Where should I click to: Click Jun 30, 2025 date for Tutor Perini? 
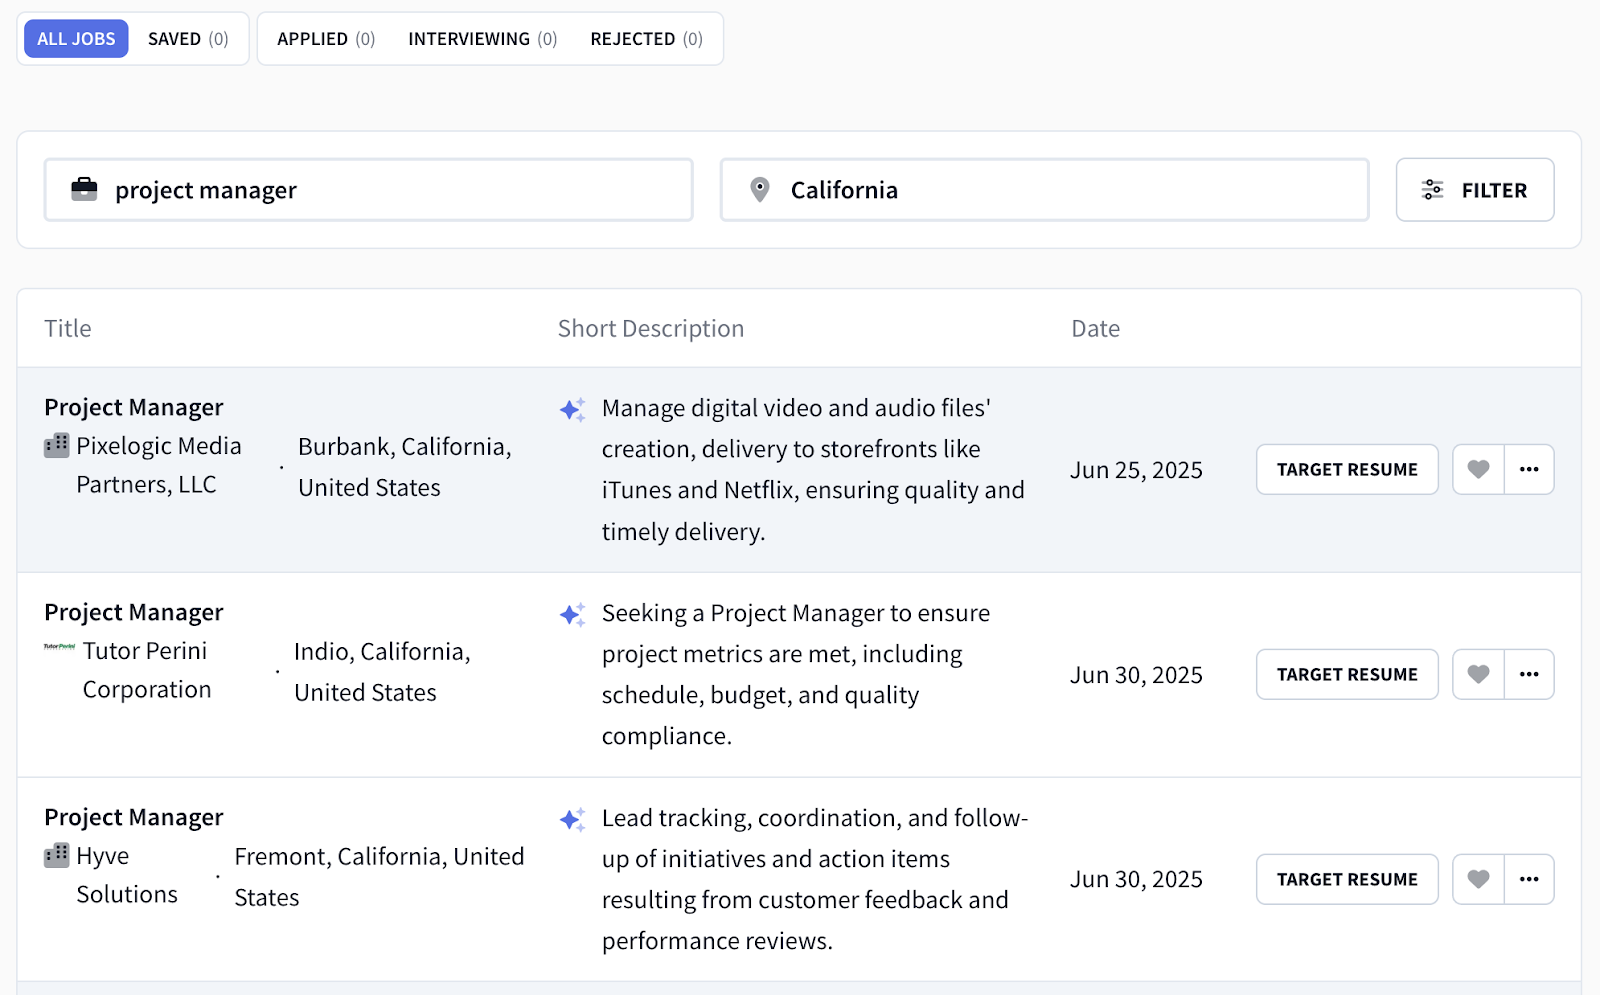(1136, 675)
